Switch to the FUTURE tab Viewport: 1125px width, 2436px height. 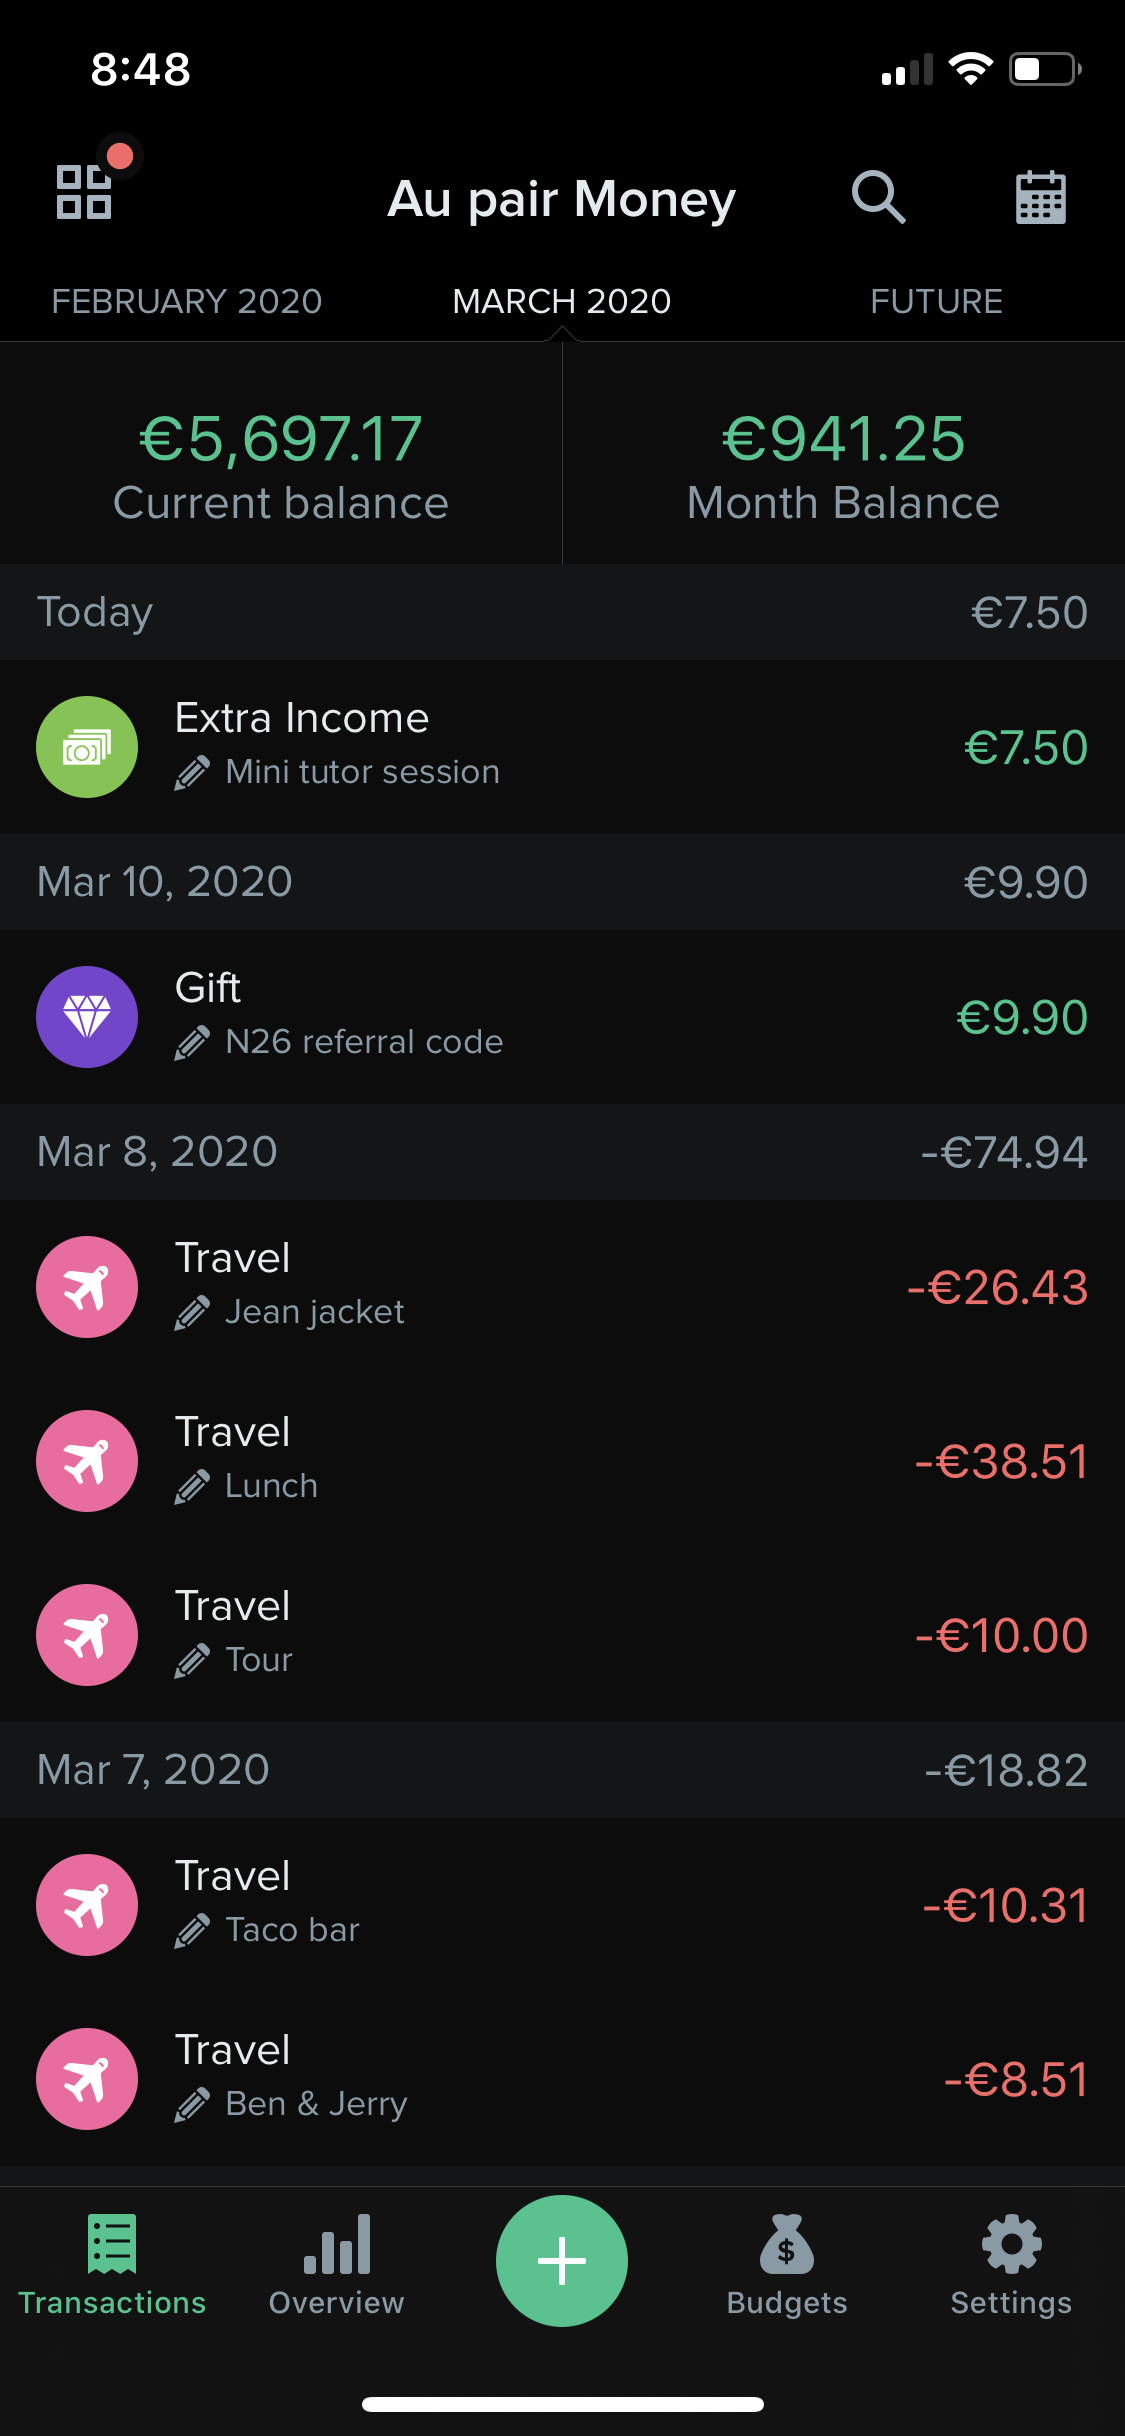click(x=936, y=301)
